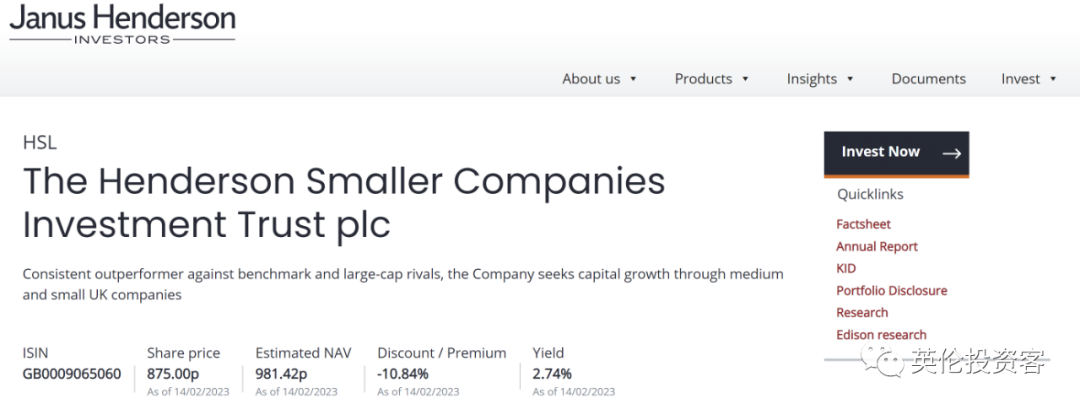Open the Portfolio Disclosure link

tap(891, 290)
